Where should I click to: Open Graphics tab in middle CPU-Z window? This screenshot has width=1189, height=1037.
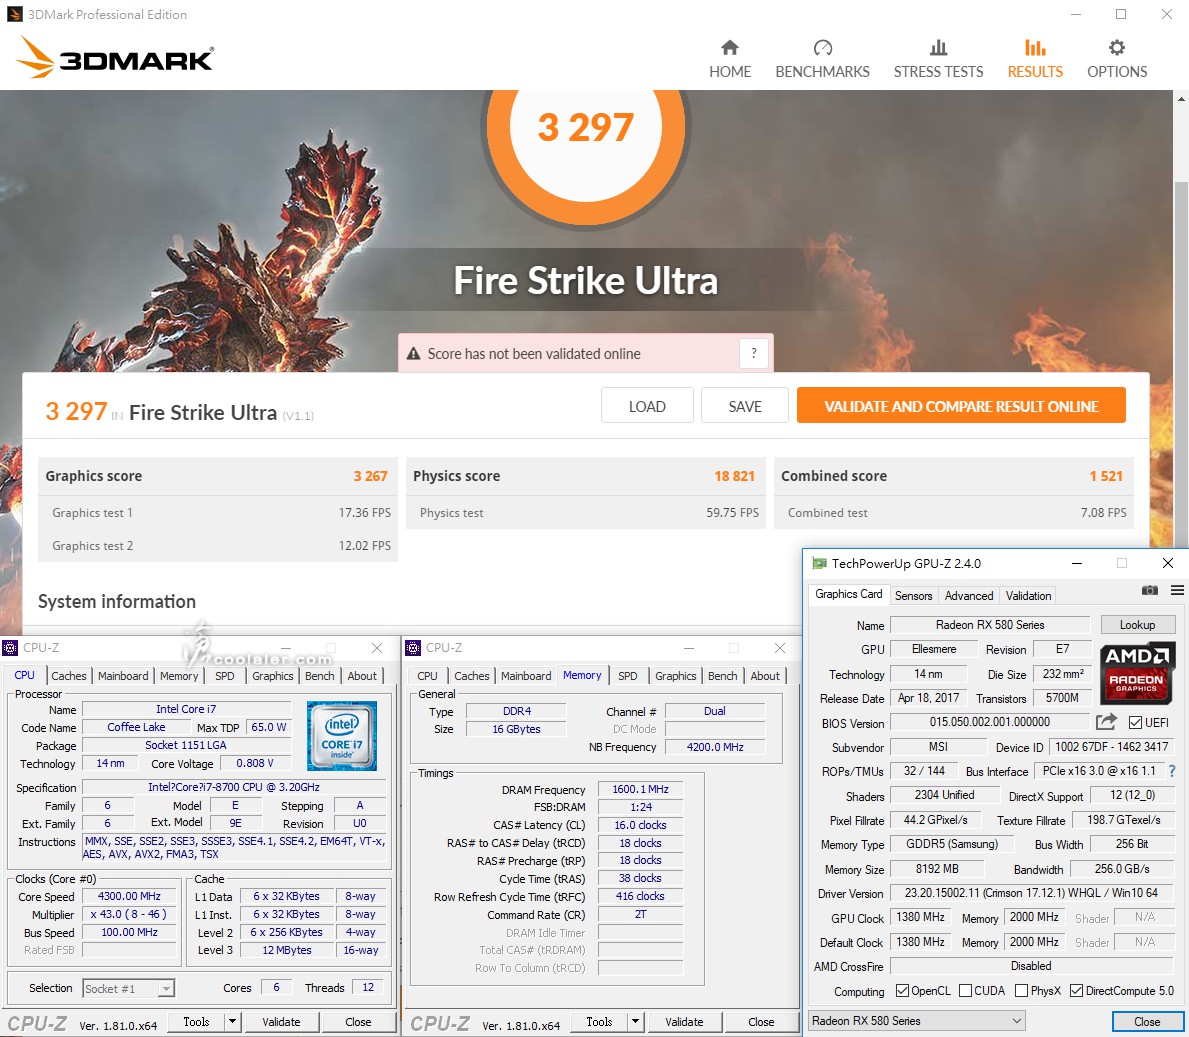tap(675, 675)
